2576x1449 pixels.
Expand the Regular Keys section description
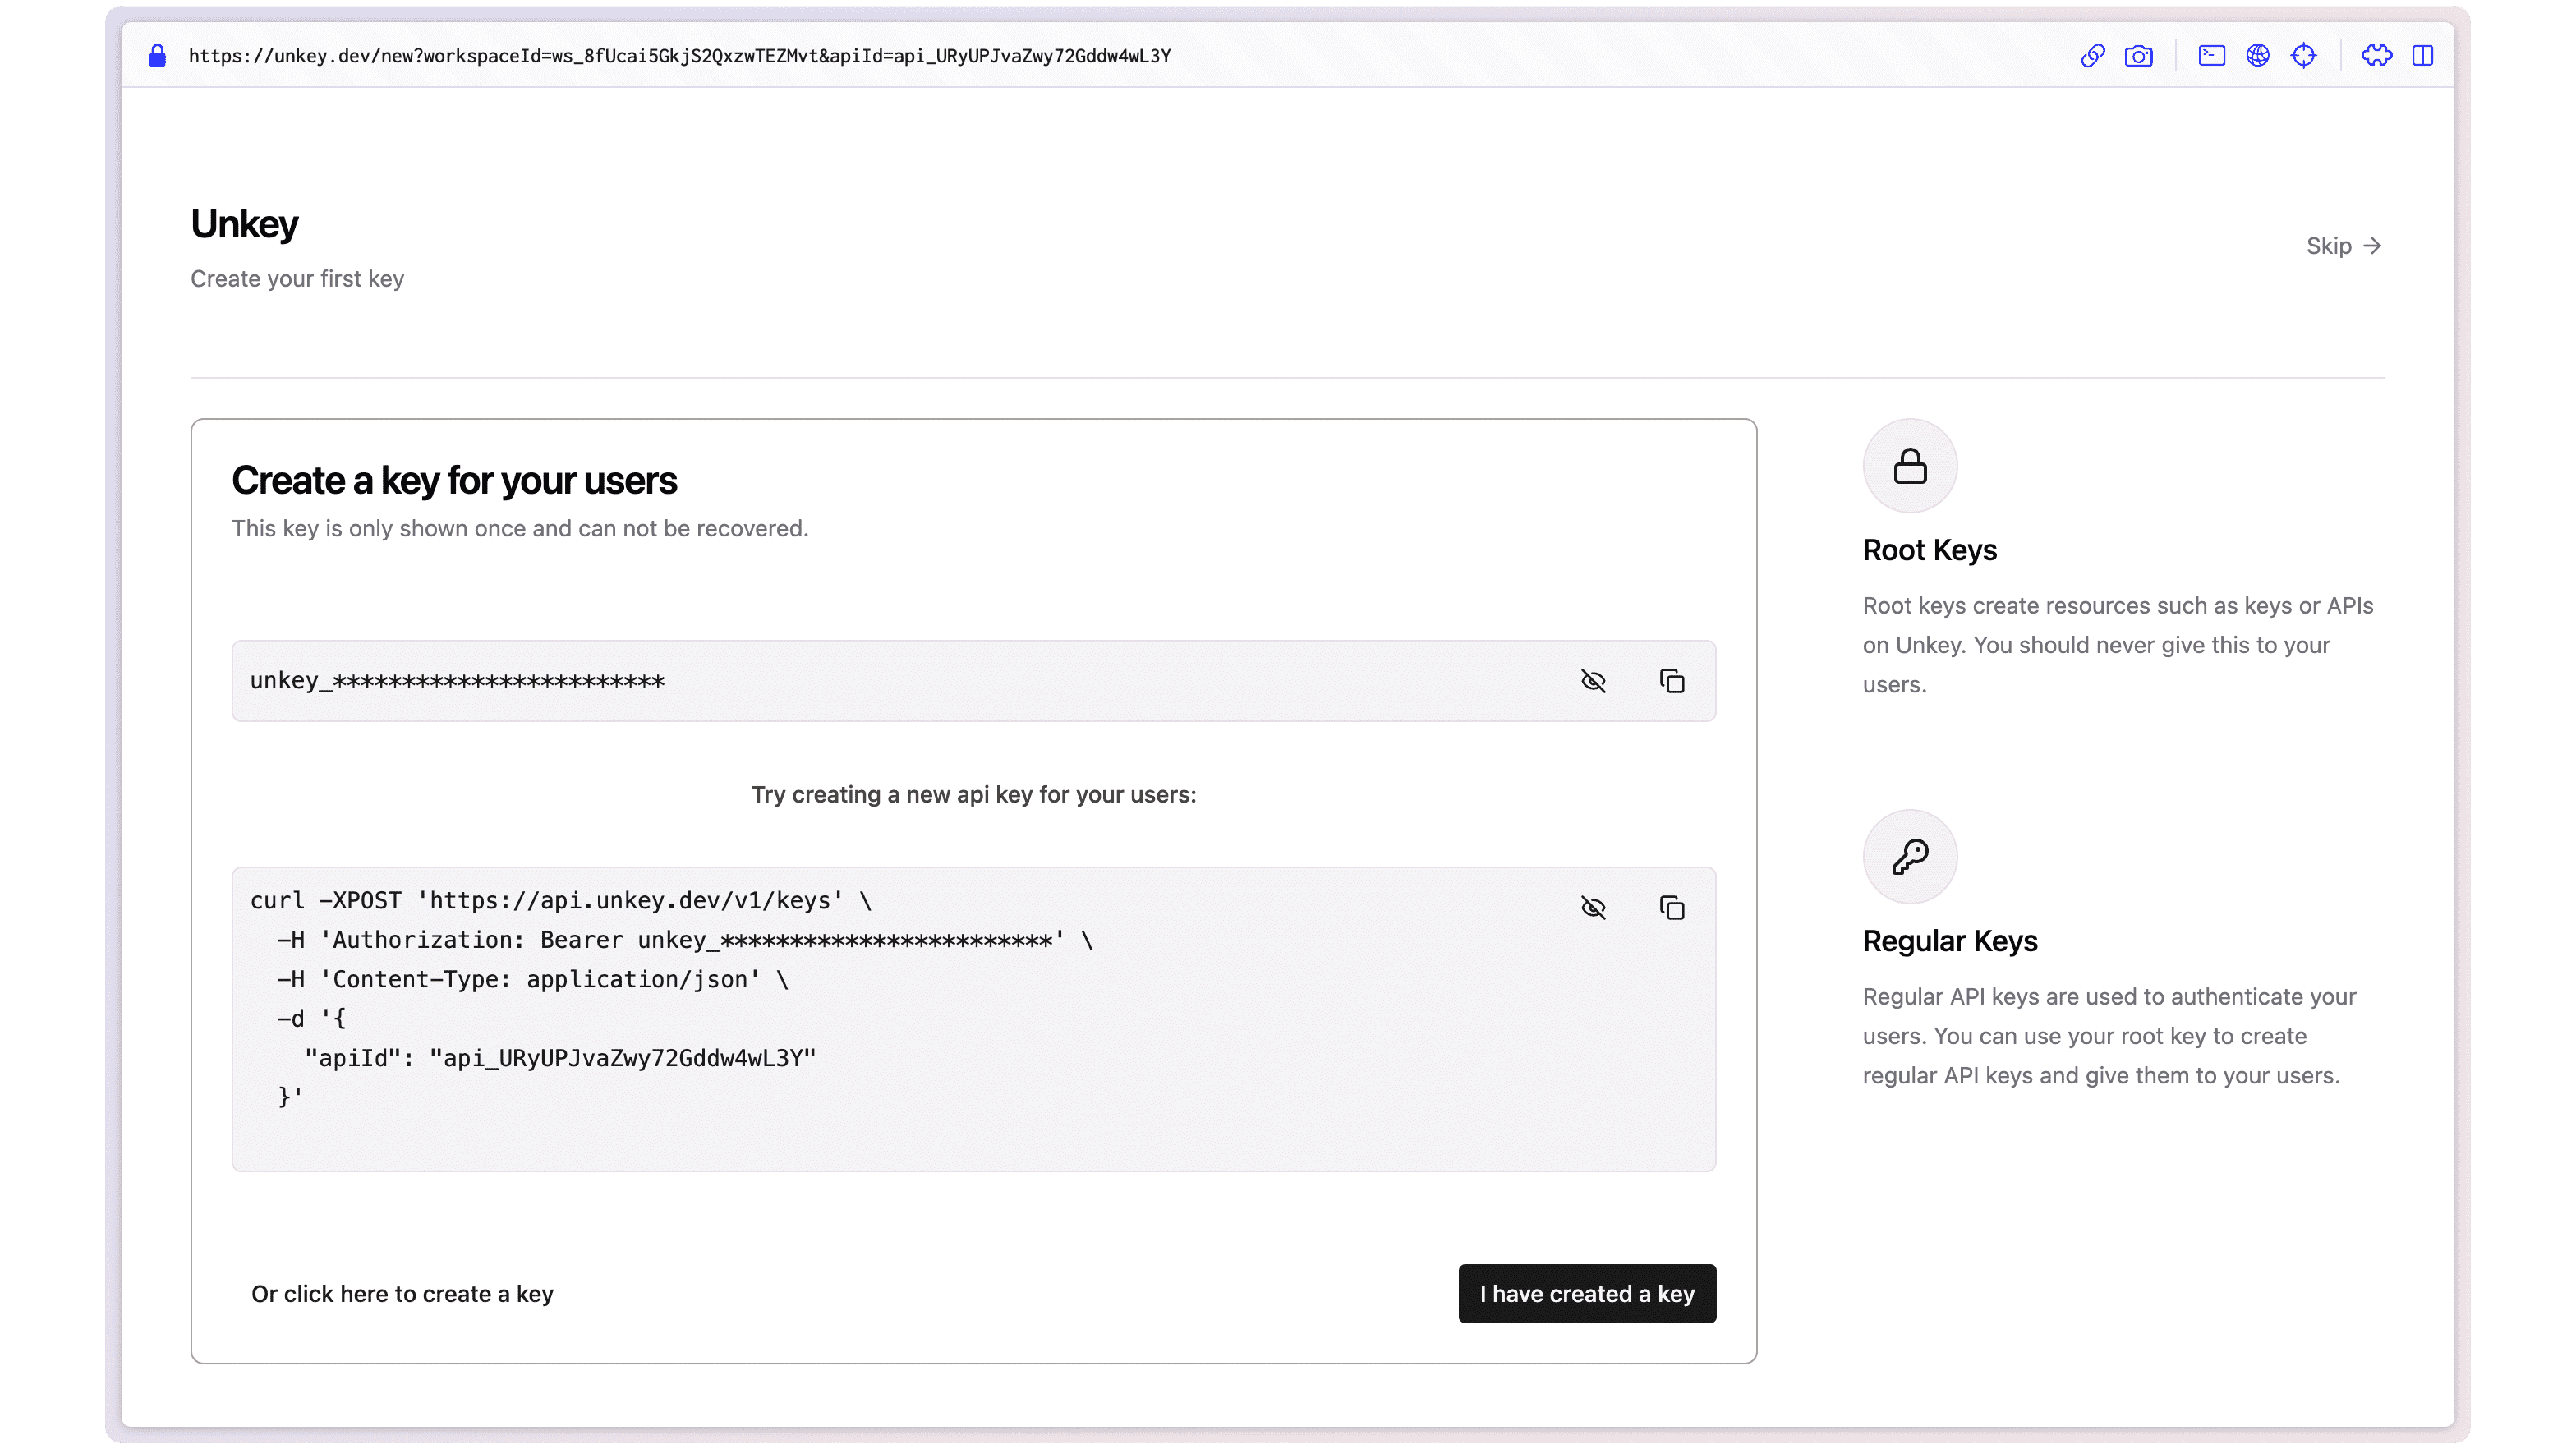[x=2109, y=1035]
